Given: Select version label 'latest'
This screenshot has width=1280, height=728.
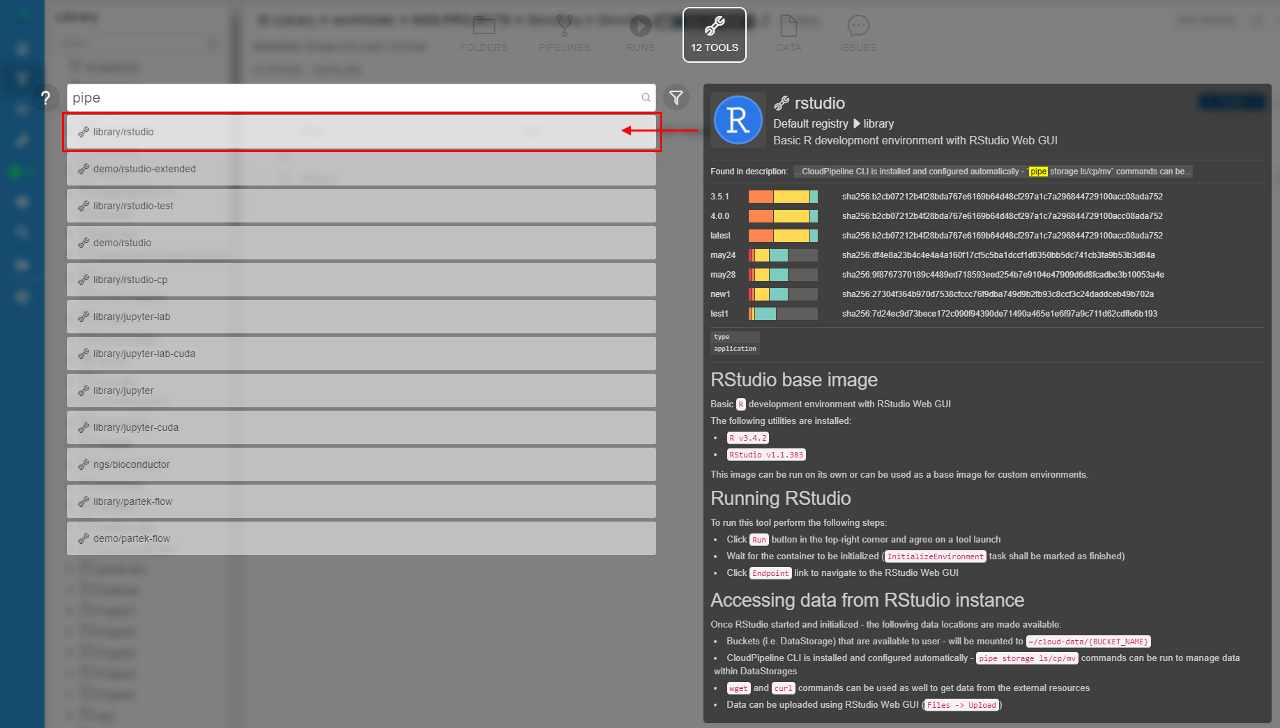Looking at the screenshot, I should [721, 236].
